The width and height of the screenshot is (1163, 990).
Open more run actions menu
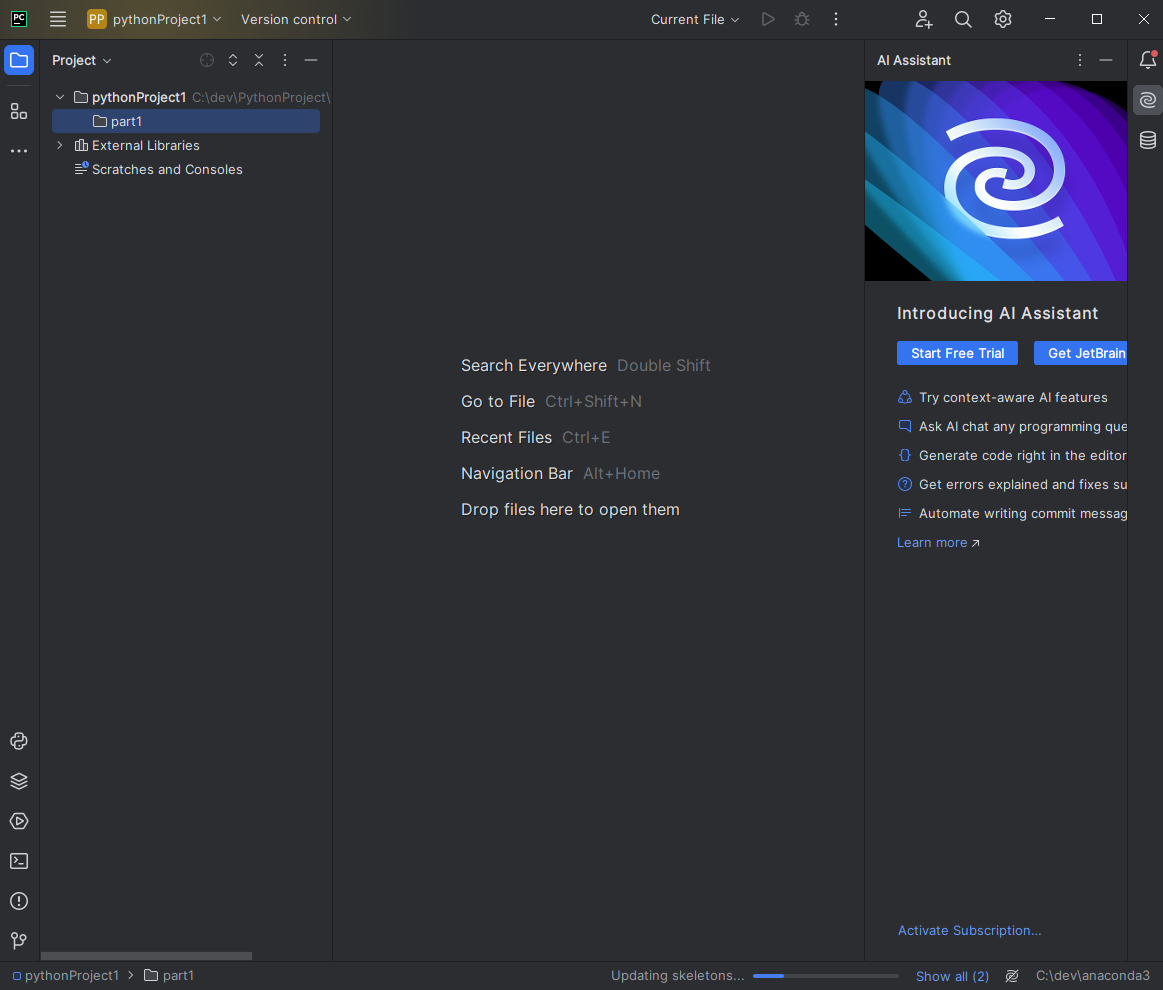click(836, 19)
